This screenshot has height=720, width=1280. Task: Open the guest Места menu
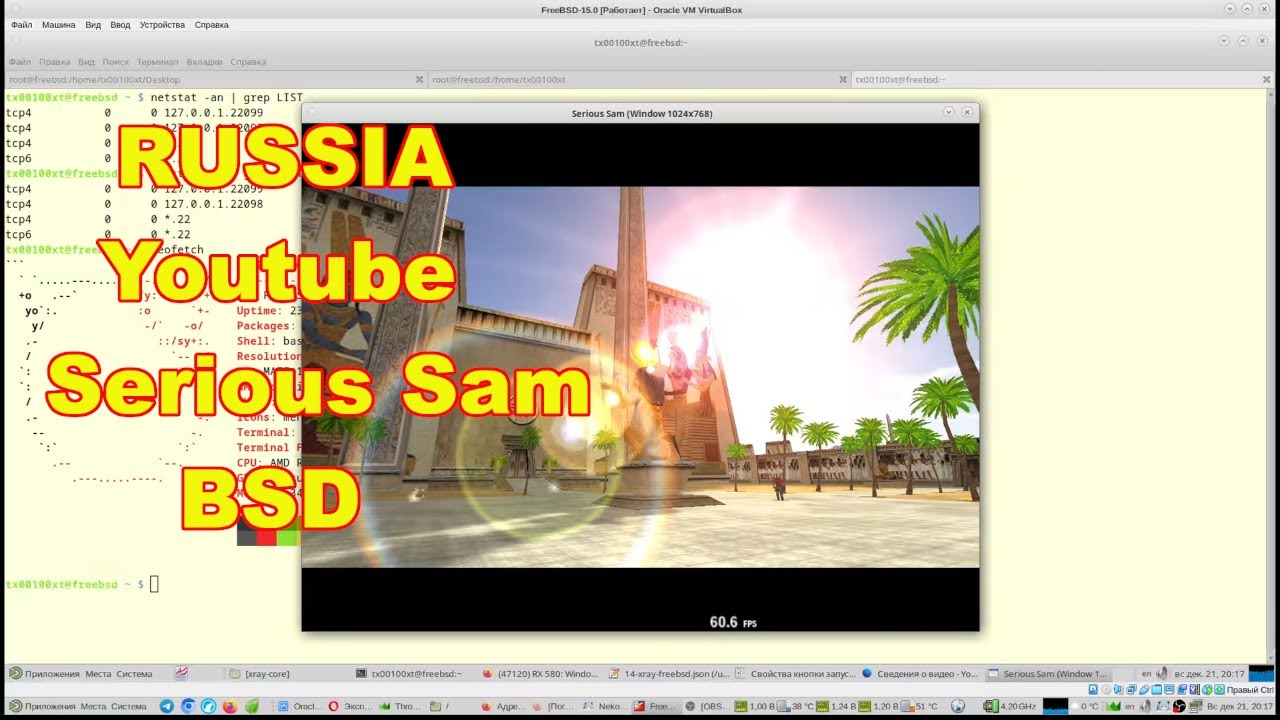coord(98,674)
